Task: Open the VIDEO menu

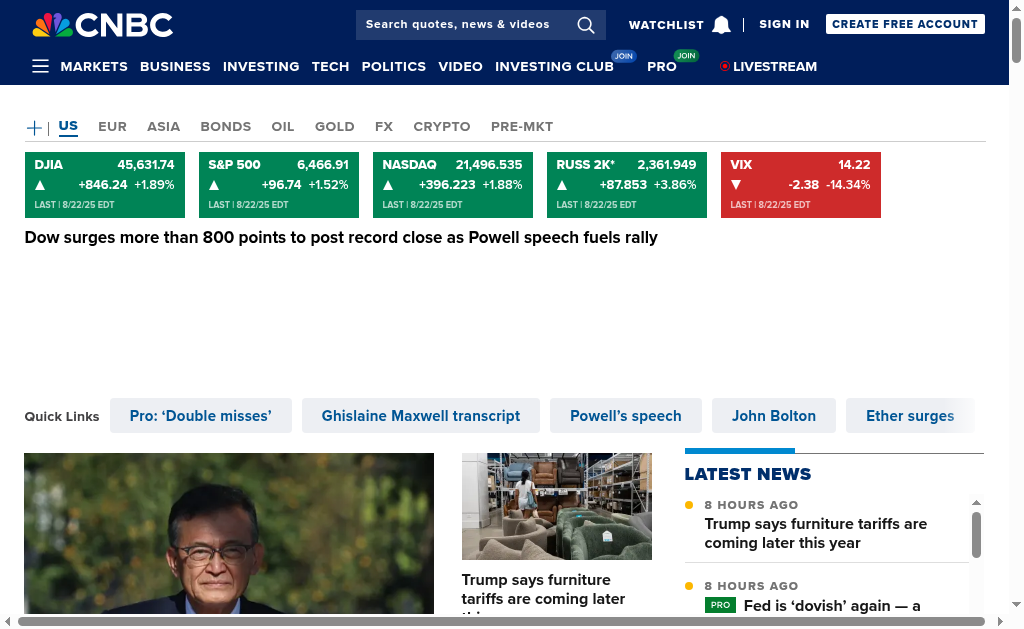Action: [460, 67]
